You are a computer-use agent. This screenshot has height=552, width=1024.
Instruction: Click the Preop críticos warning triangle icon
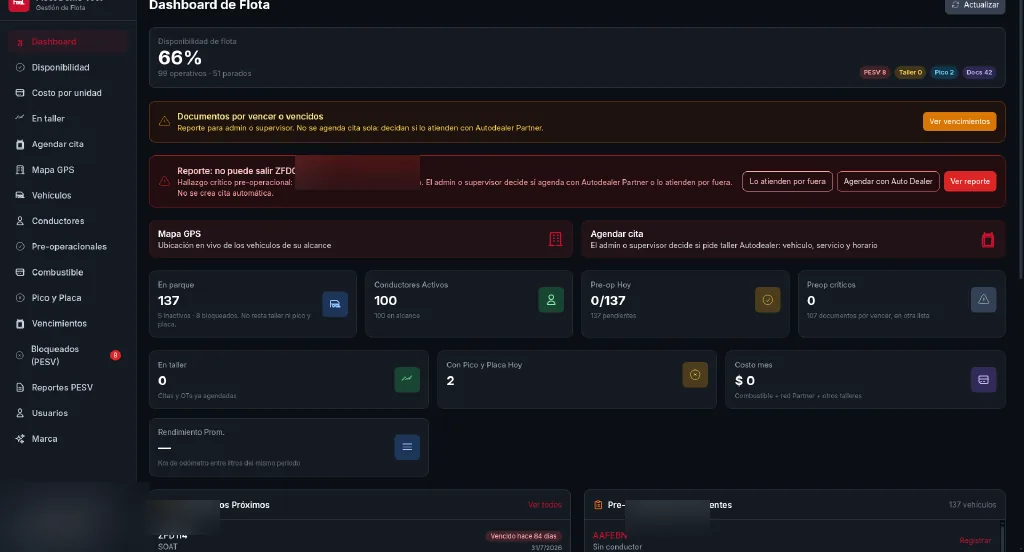(984, 300)
